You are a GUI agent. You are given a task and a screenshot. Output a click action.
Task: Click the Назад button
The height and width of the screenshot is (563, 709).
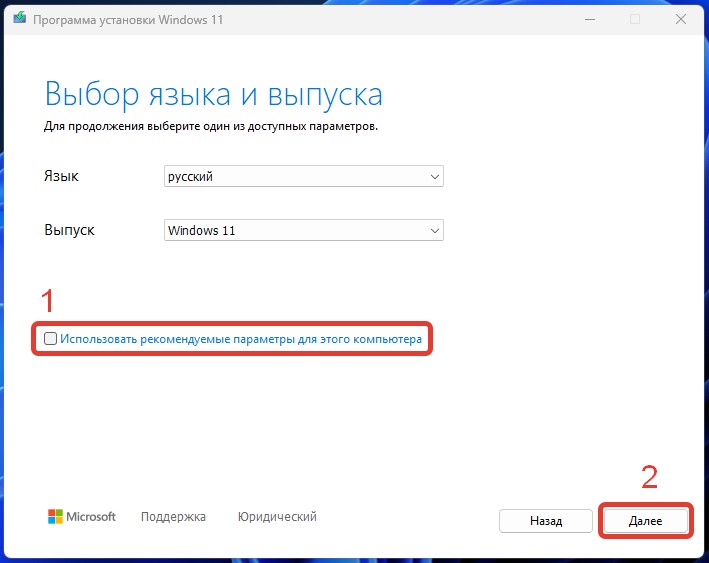[546, 520]
